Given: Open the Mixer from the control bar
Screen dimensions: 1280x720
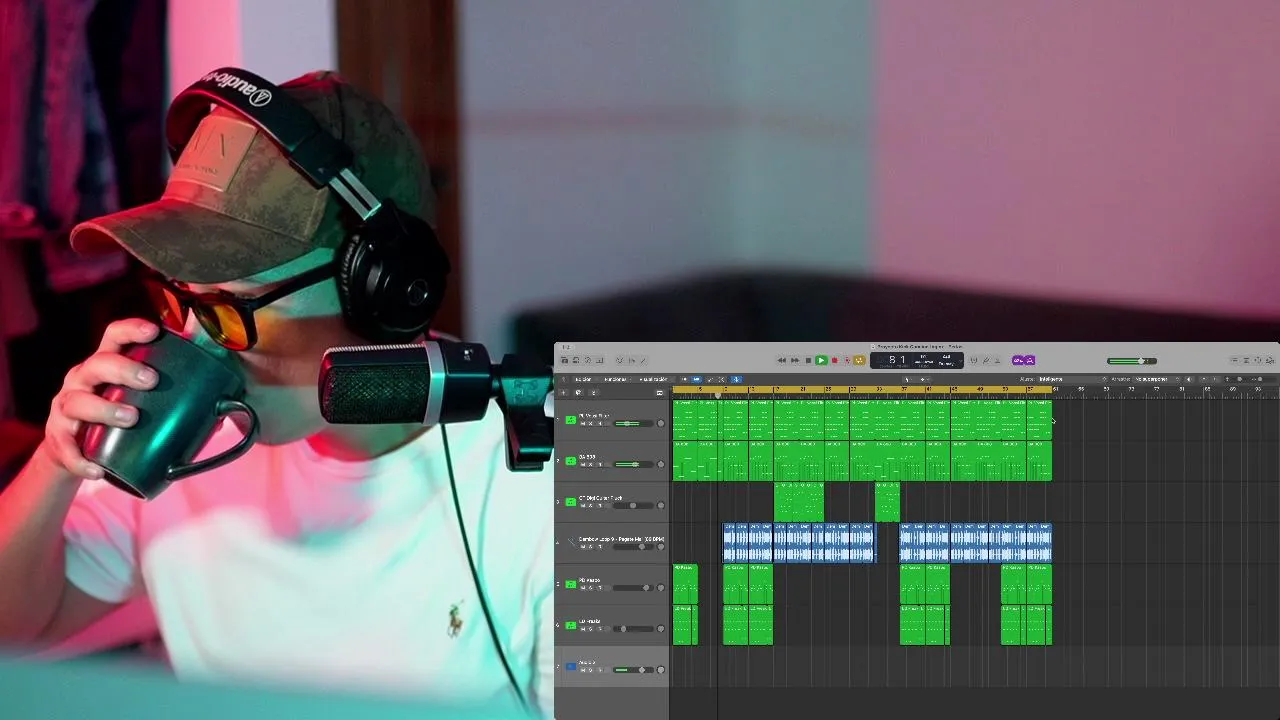Looking at the screenshot, I should pos(631,360).
